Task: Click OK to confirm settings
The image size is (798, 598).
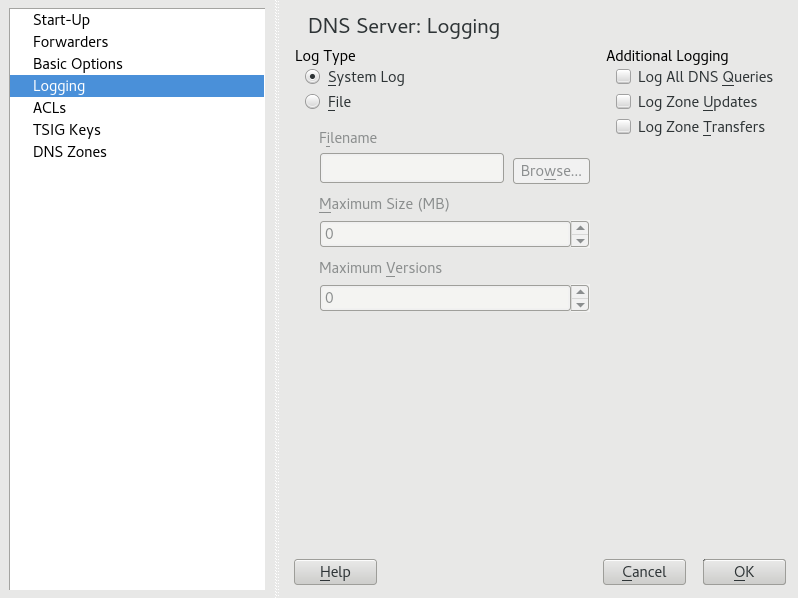Action: pyautogui.click(x=743, y=572)
